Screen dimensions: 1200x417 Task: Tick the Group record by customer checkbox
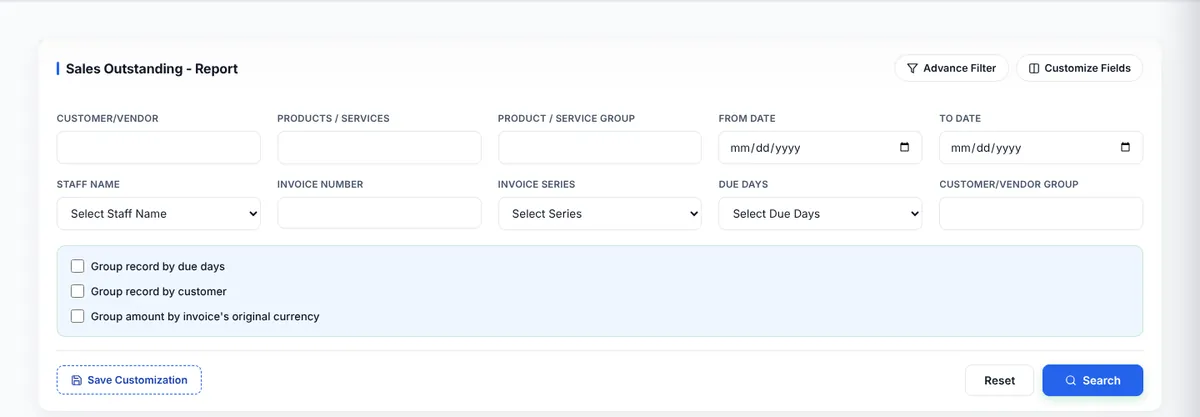[78, 292]
